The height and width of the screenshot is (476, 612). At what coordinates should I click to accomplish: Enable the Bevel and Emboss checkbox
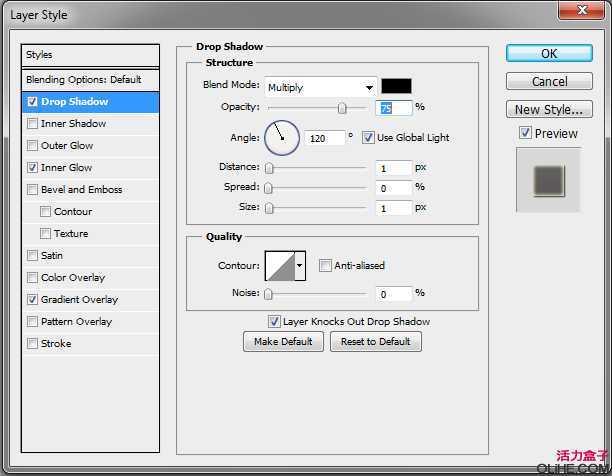coord(32,190)
